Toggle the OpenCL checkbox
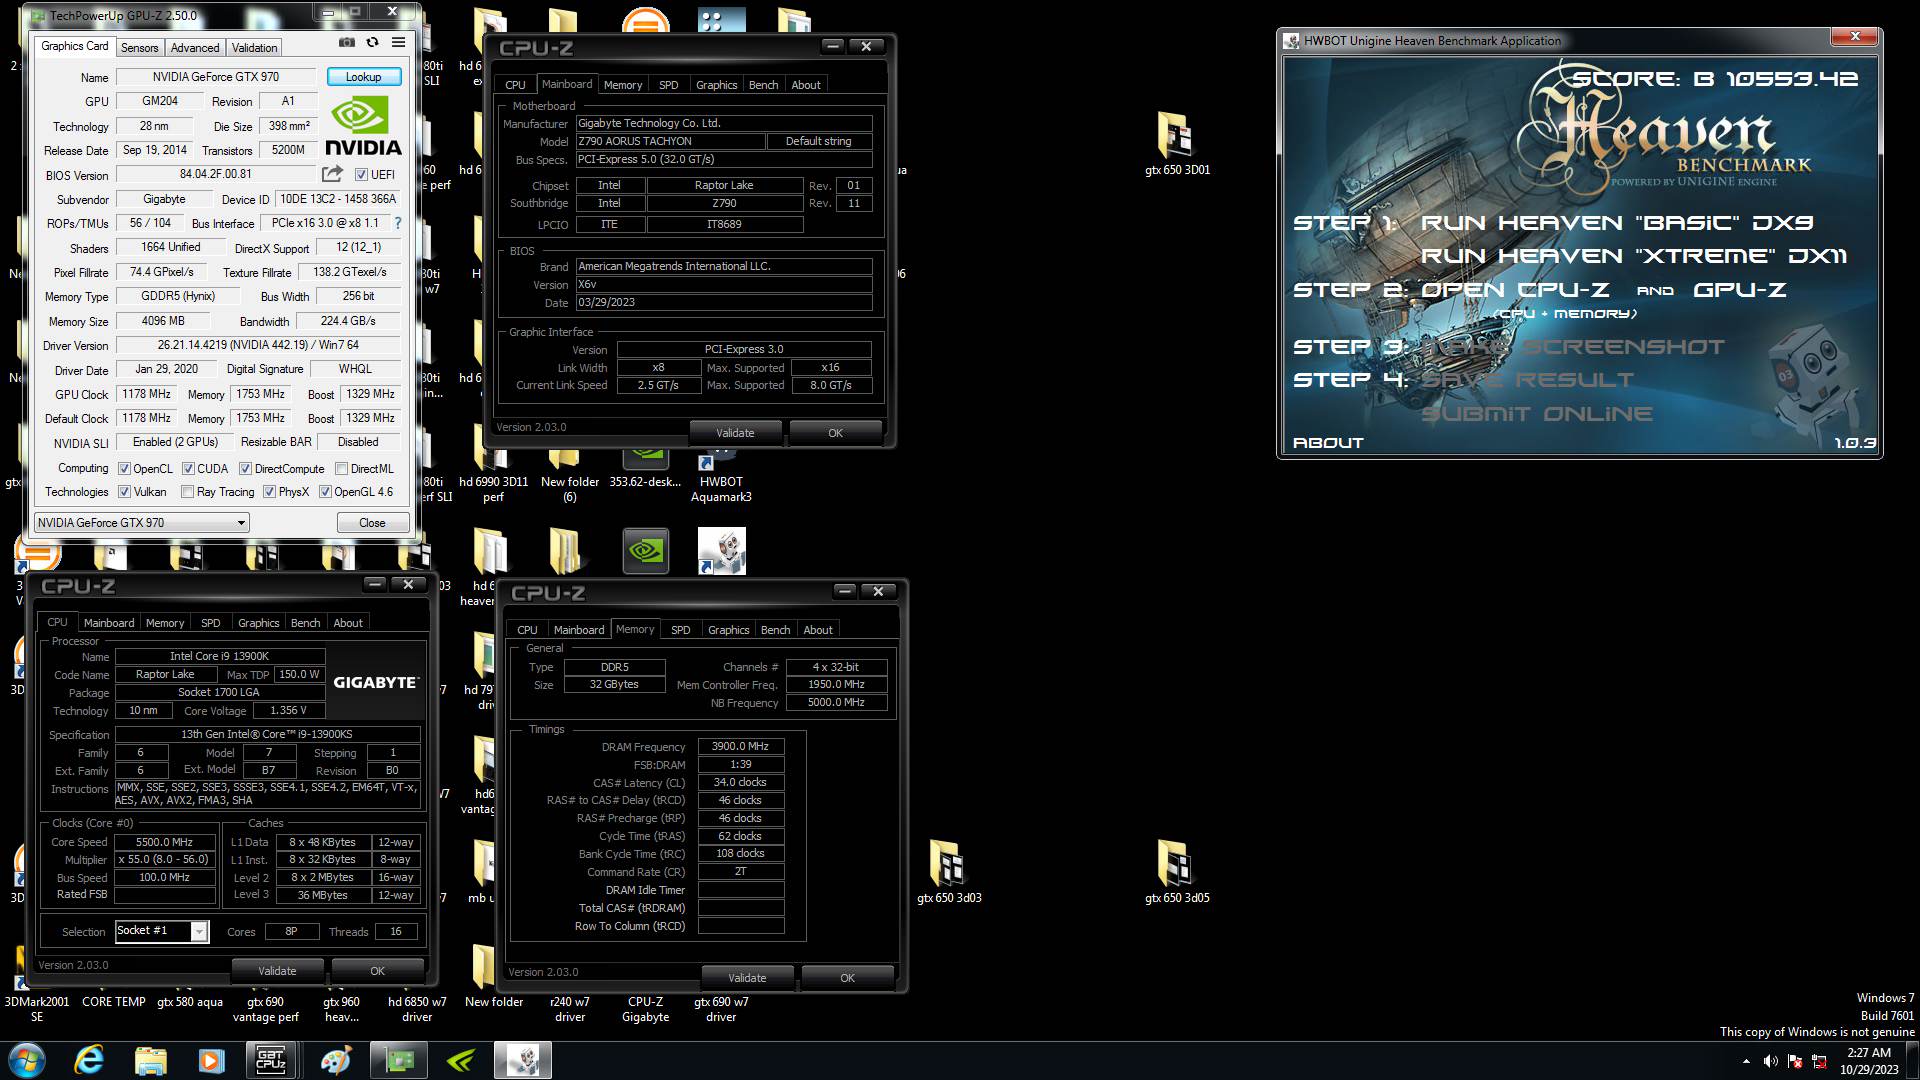This screenshot has height=1080, width=1920. [124, 468]
